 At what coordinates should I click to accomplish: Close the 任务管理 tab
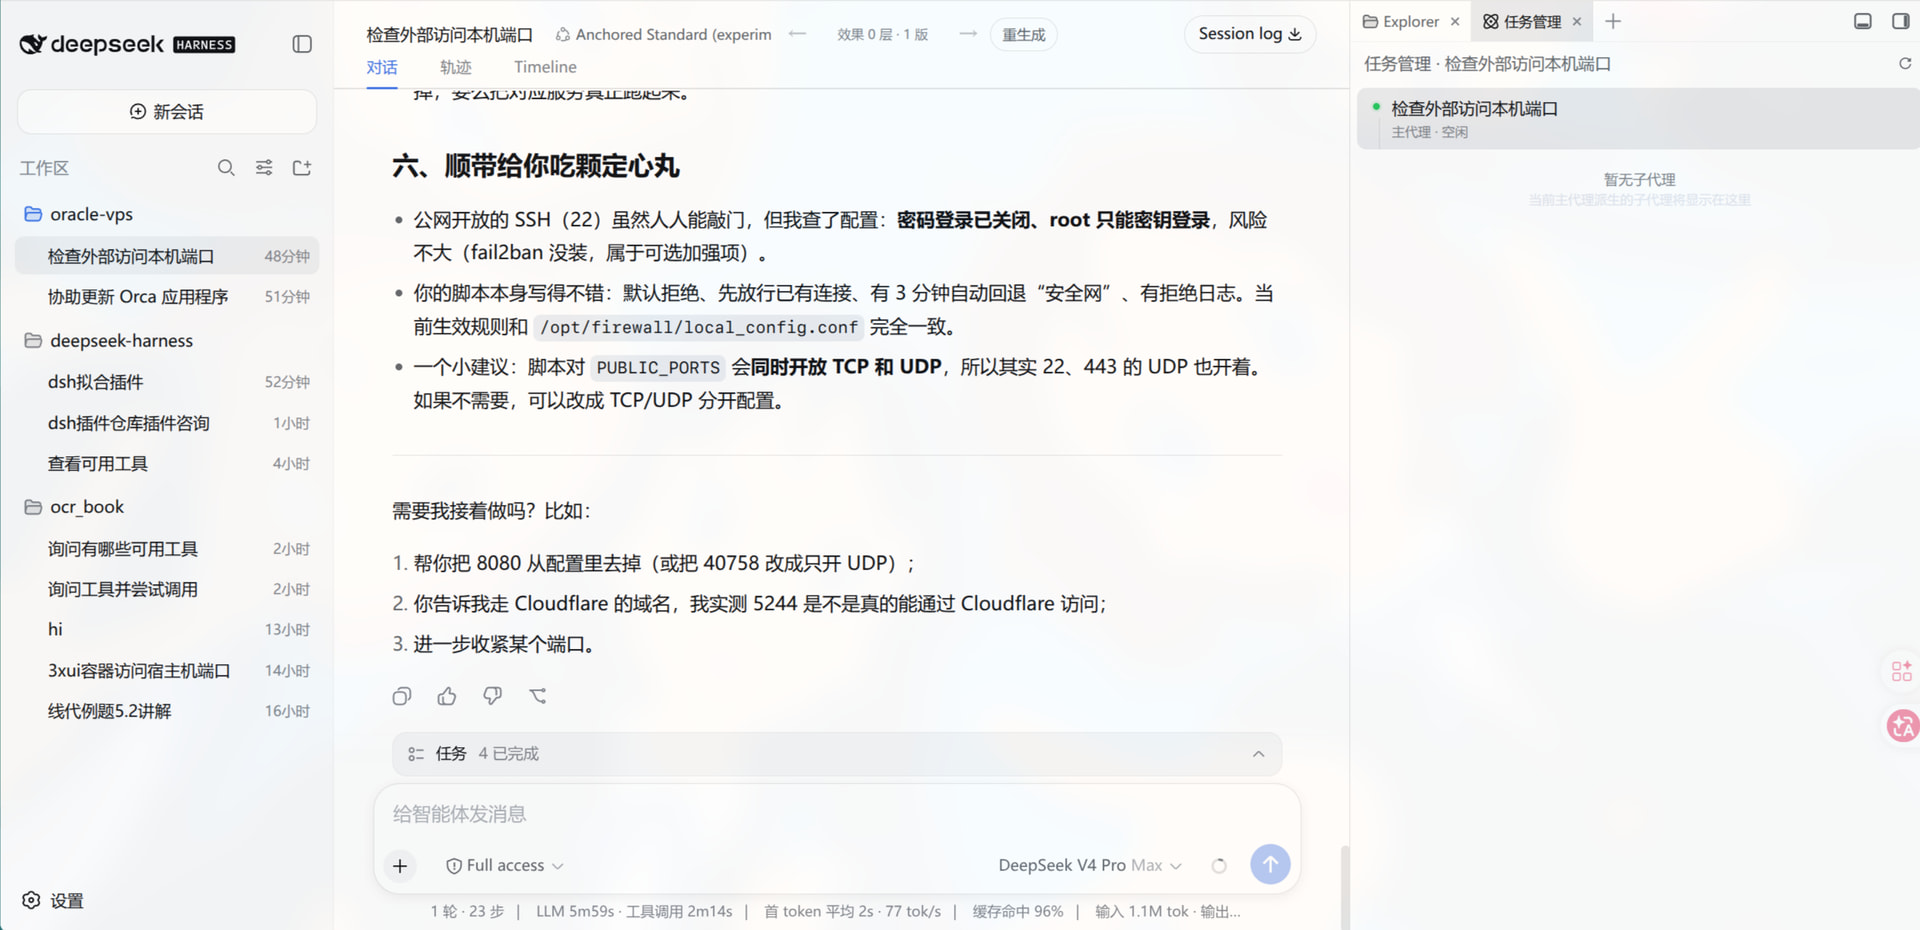tap(1577, 21)
